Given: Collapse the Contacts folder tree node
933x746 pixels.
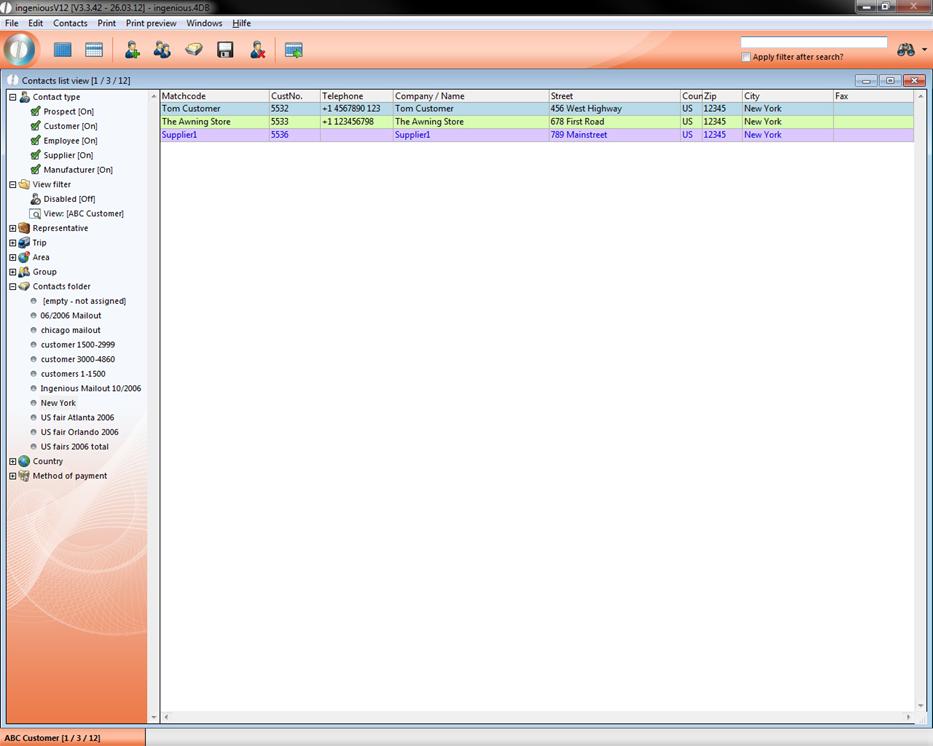Looking at the screenshot, I should 13,286.
